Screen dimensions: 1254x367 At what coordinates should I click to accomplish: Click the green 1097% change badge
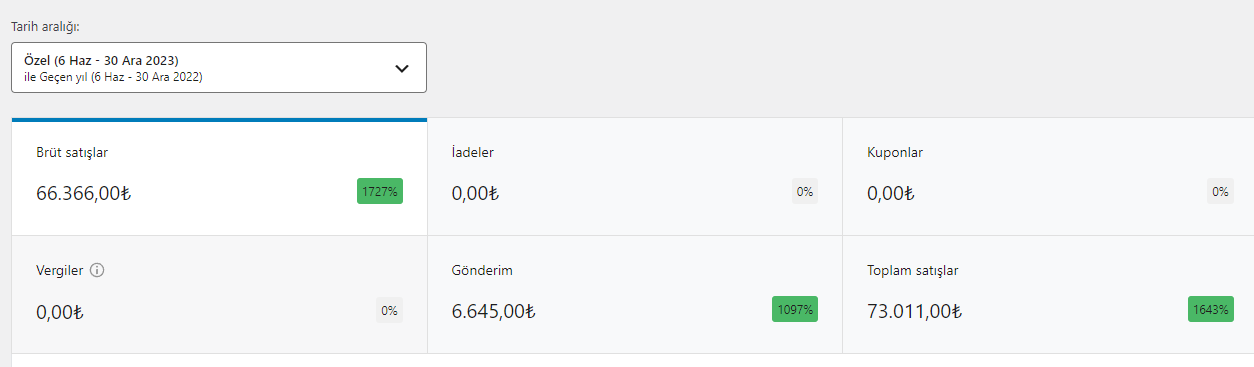click(795, 309)
